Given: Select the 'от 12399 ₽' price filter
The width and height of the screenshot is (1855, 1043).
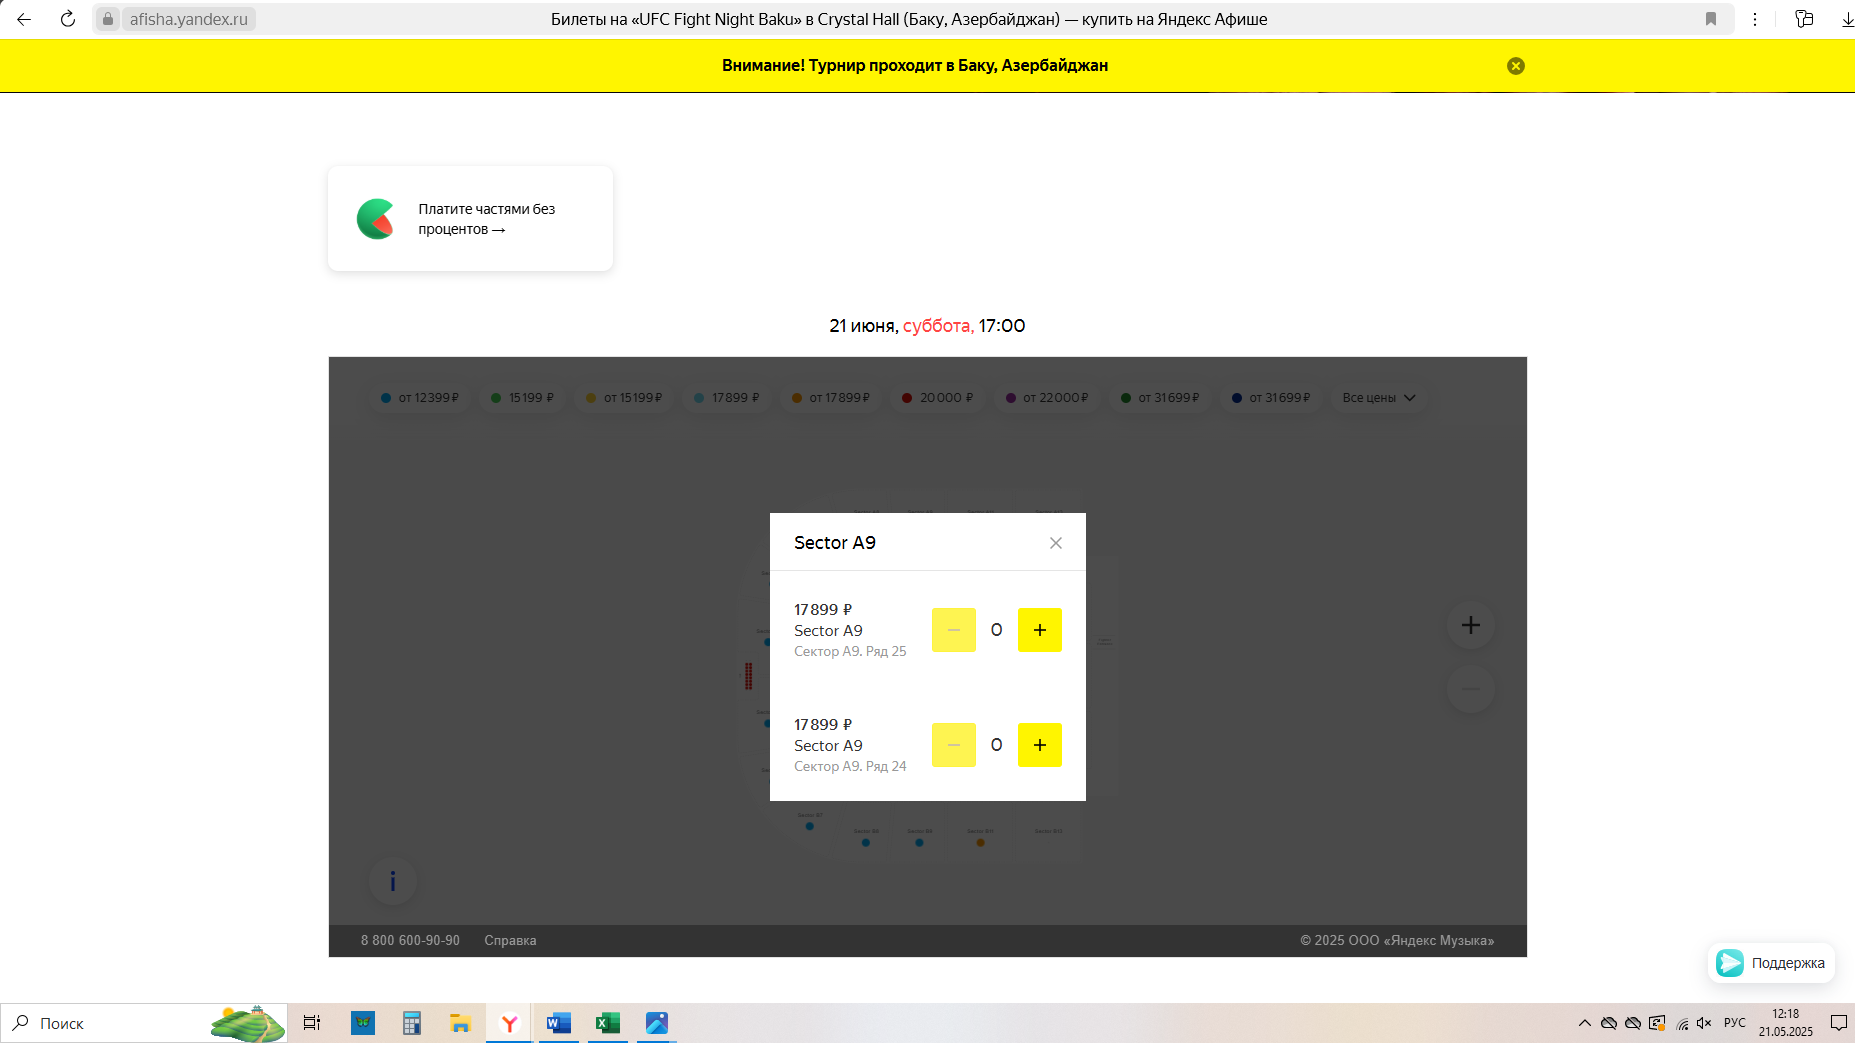Looking at the screenshot, I should click(x=420, y=398).
